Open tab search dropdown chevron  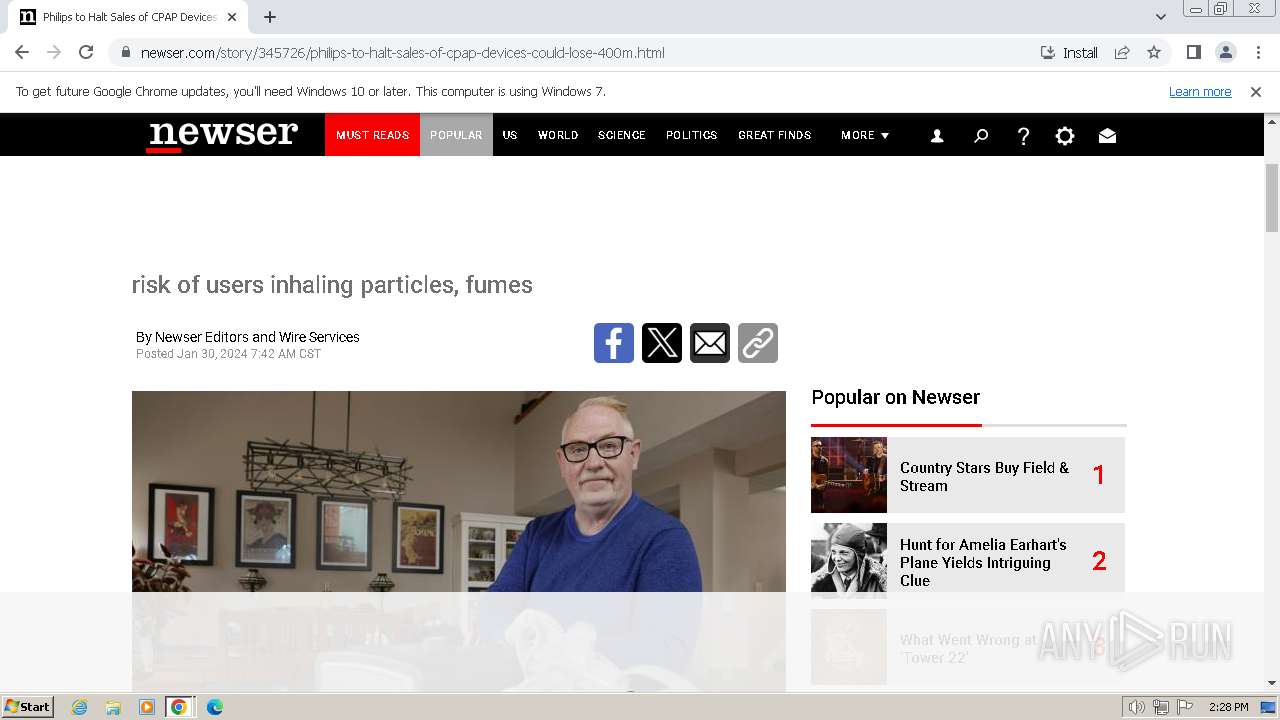(x=1161, y=17)
